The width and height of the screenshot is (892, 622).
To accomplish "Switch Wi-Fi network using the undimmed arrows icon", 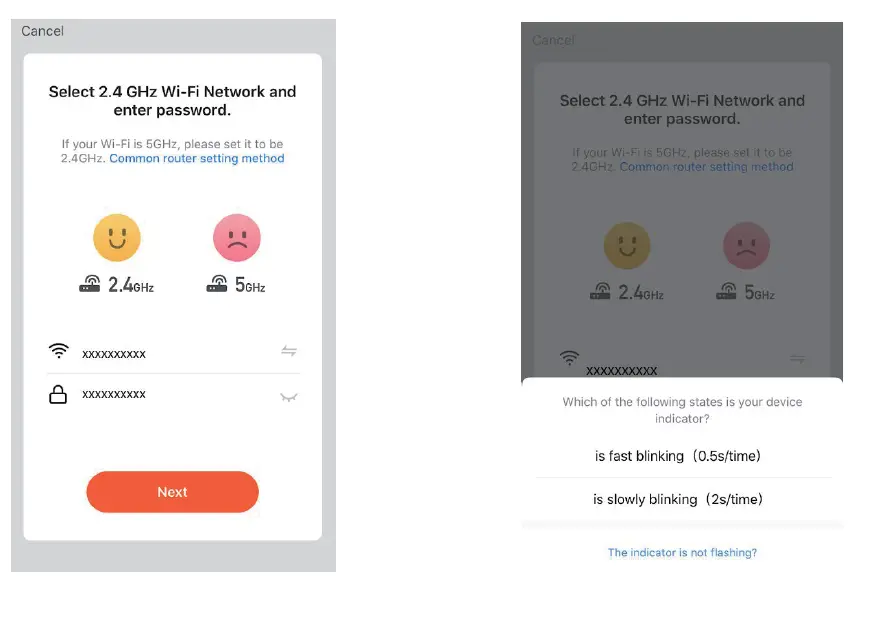I will click(x=289, y=351).
